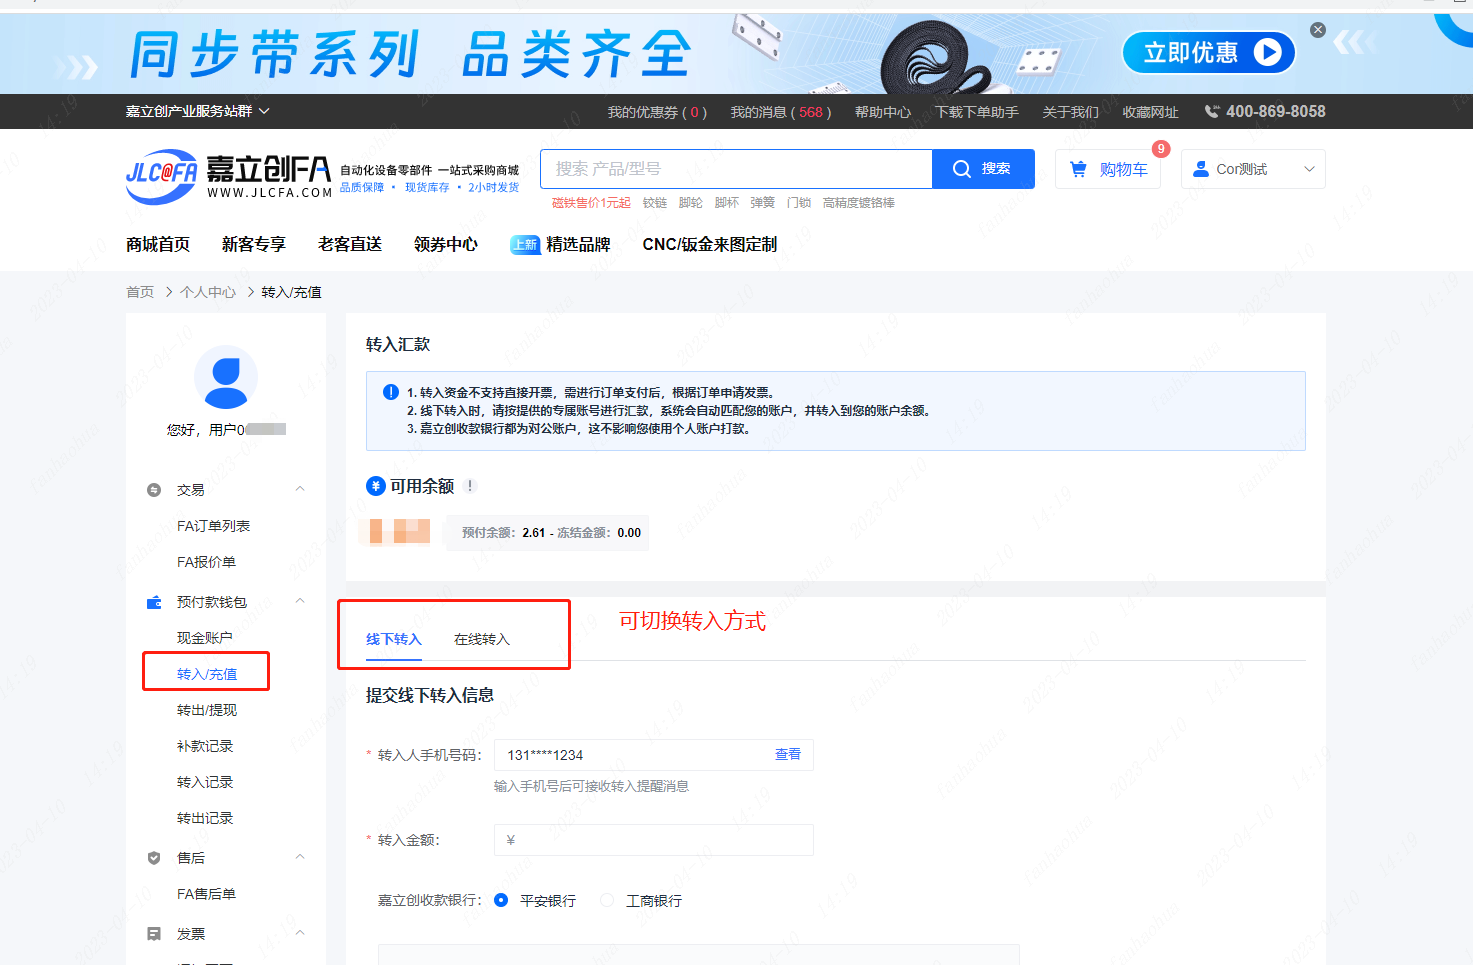The height and width of the screenshot is (965, 1473).
Task: Expand the 嘉立创产业服务站群 dropdown
Action: [197, 112]
